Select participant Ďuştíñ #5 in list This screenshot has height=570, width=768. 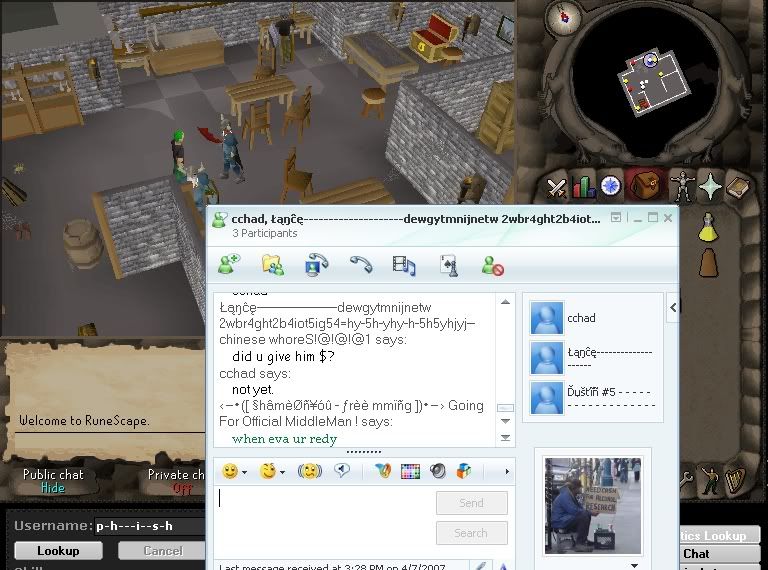[595, 398]
